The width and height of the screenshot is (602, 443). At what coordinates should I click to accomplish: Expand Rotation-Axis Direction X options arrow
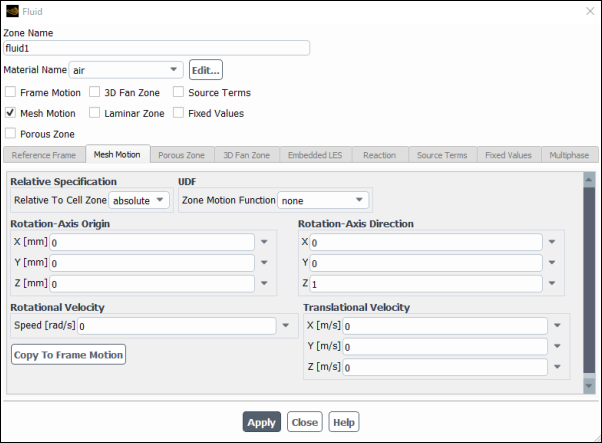552,242
